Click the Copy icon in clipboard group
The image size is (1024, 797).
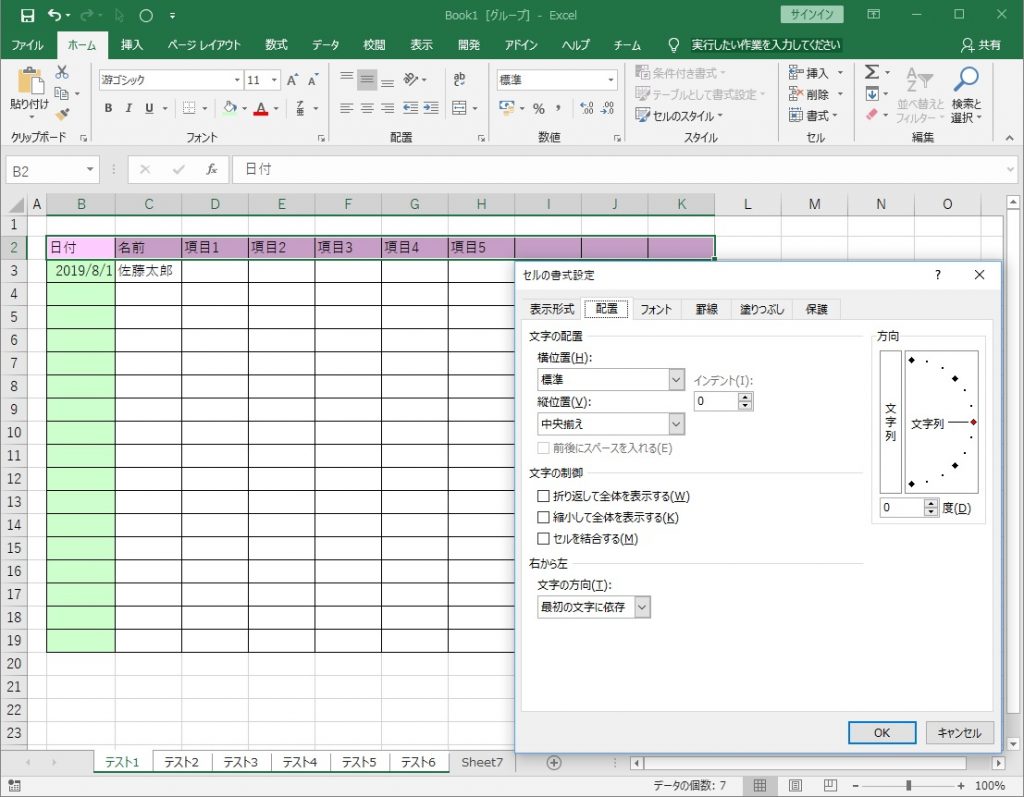point(61,93)
